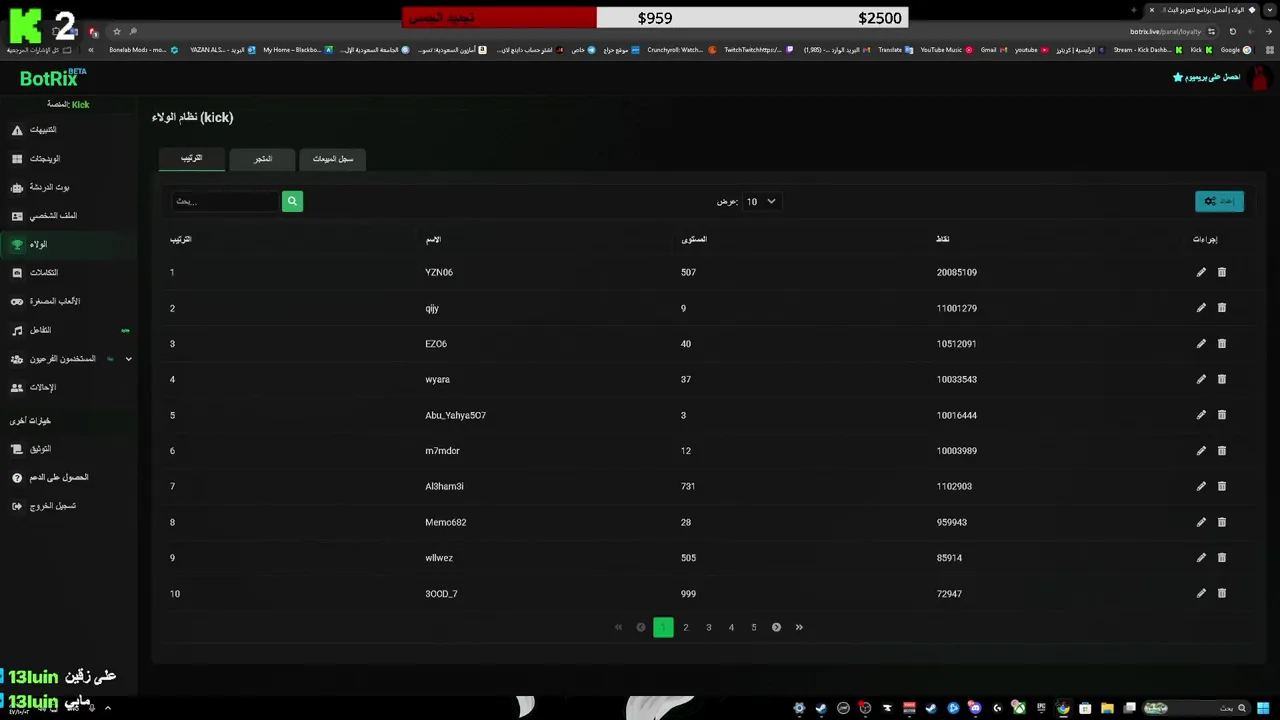The width and height of the screenshot is (1280, 720).
Task: Click the browser address bar botrix.live
Action: point(1166,32)
